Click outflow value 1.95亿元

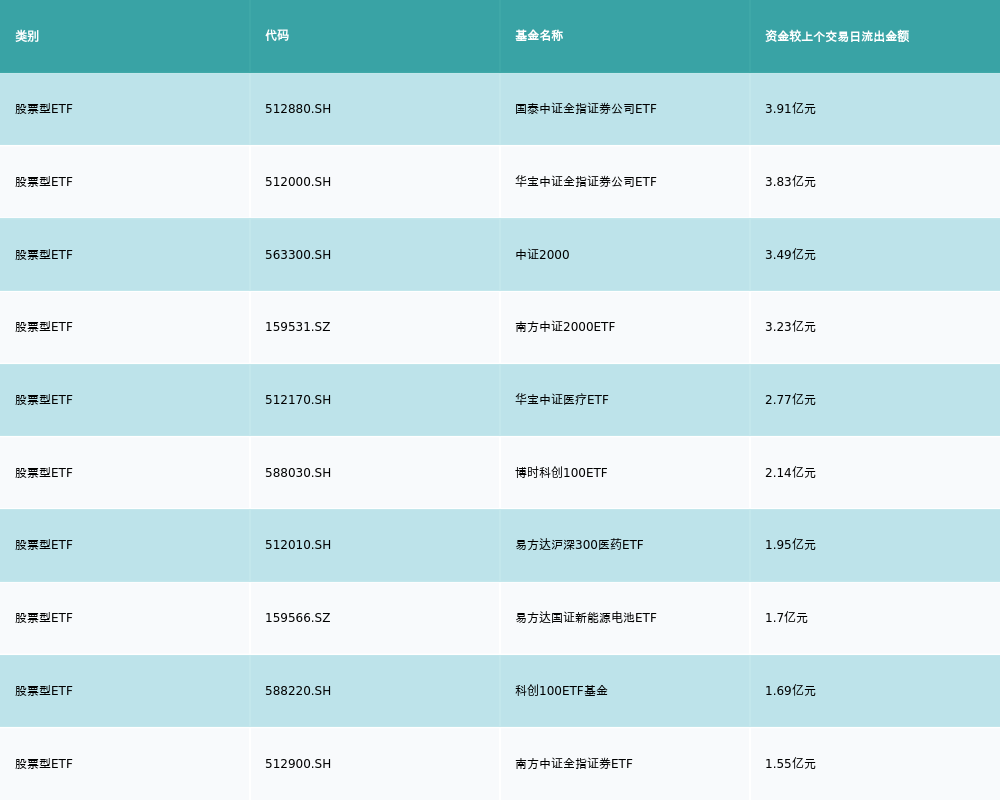[x=790, y=545]
